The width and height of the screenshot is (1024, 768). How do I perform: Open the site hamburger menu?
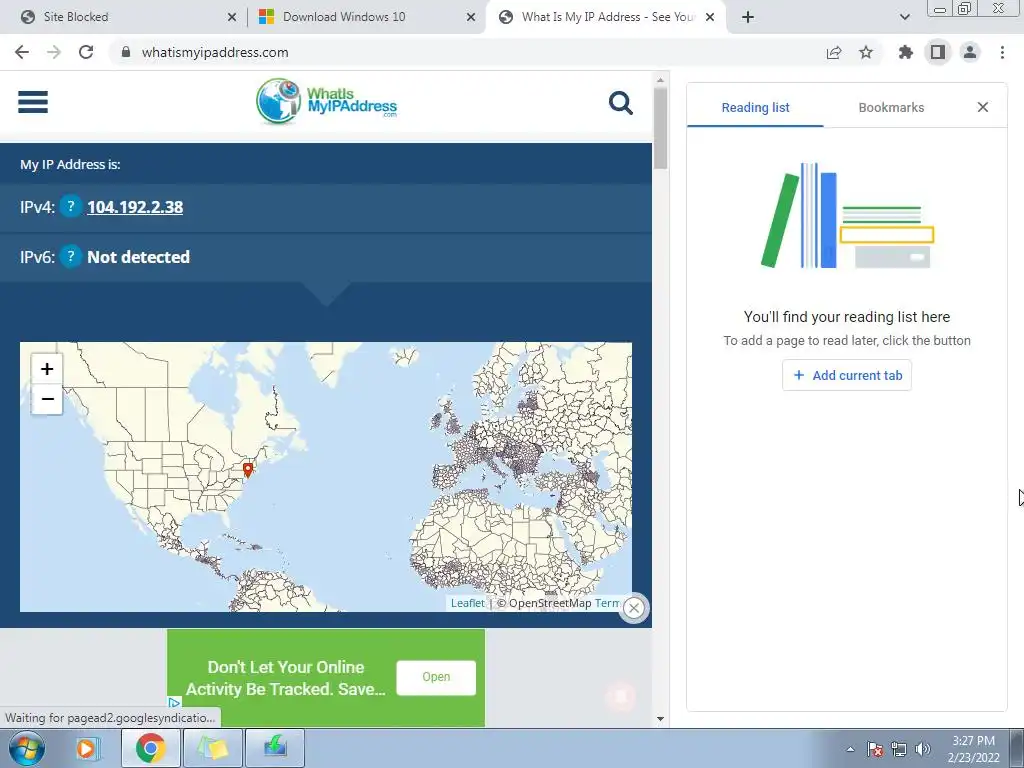click(33, 102)
